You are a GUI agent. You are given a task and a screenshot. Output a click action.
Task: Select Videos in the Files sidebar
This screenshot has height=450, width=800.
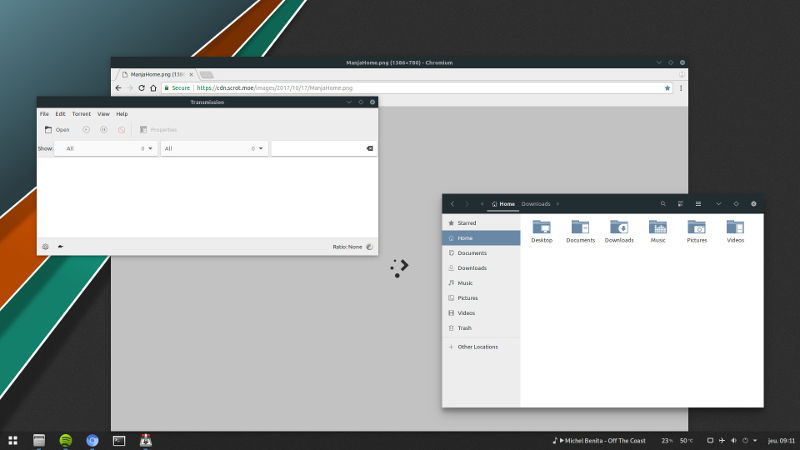coord(481,313)
